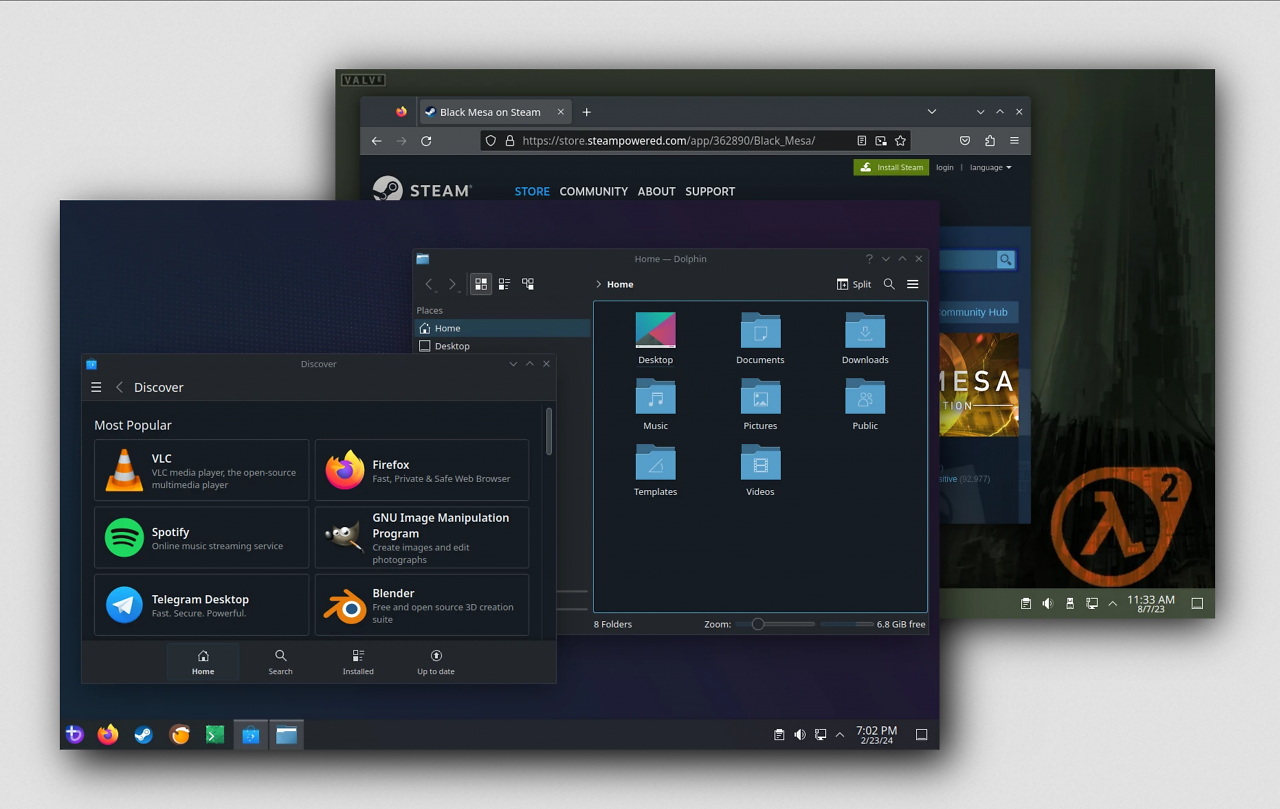Switch to the Up to date tab in Discover
The image size is (1280, 809).
(436, 662)
